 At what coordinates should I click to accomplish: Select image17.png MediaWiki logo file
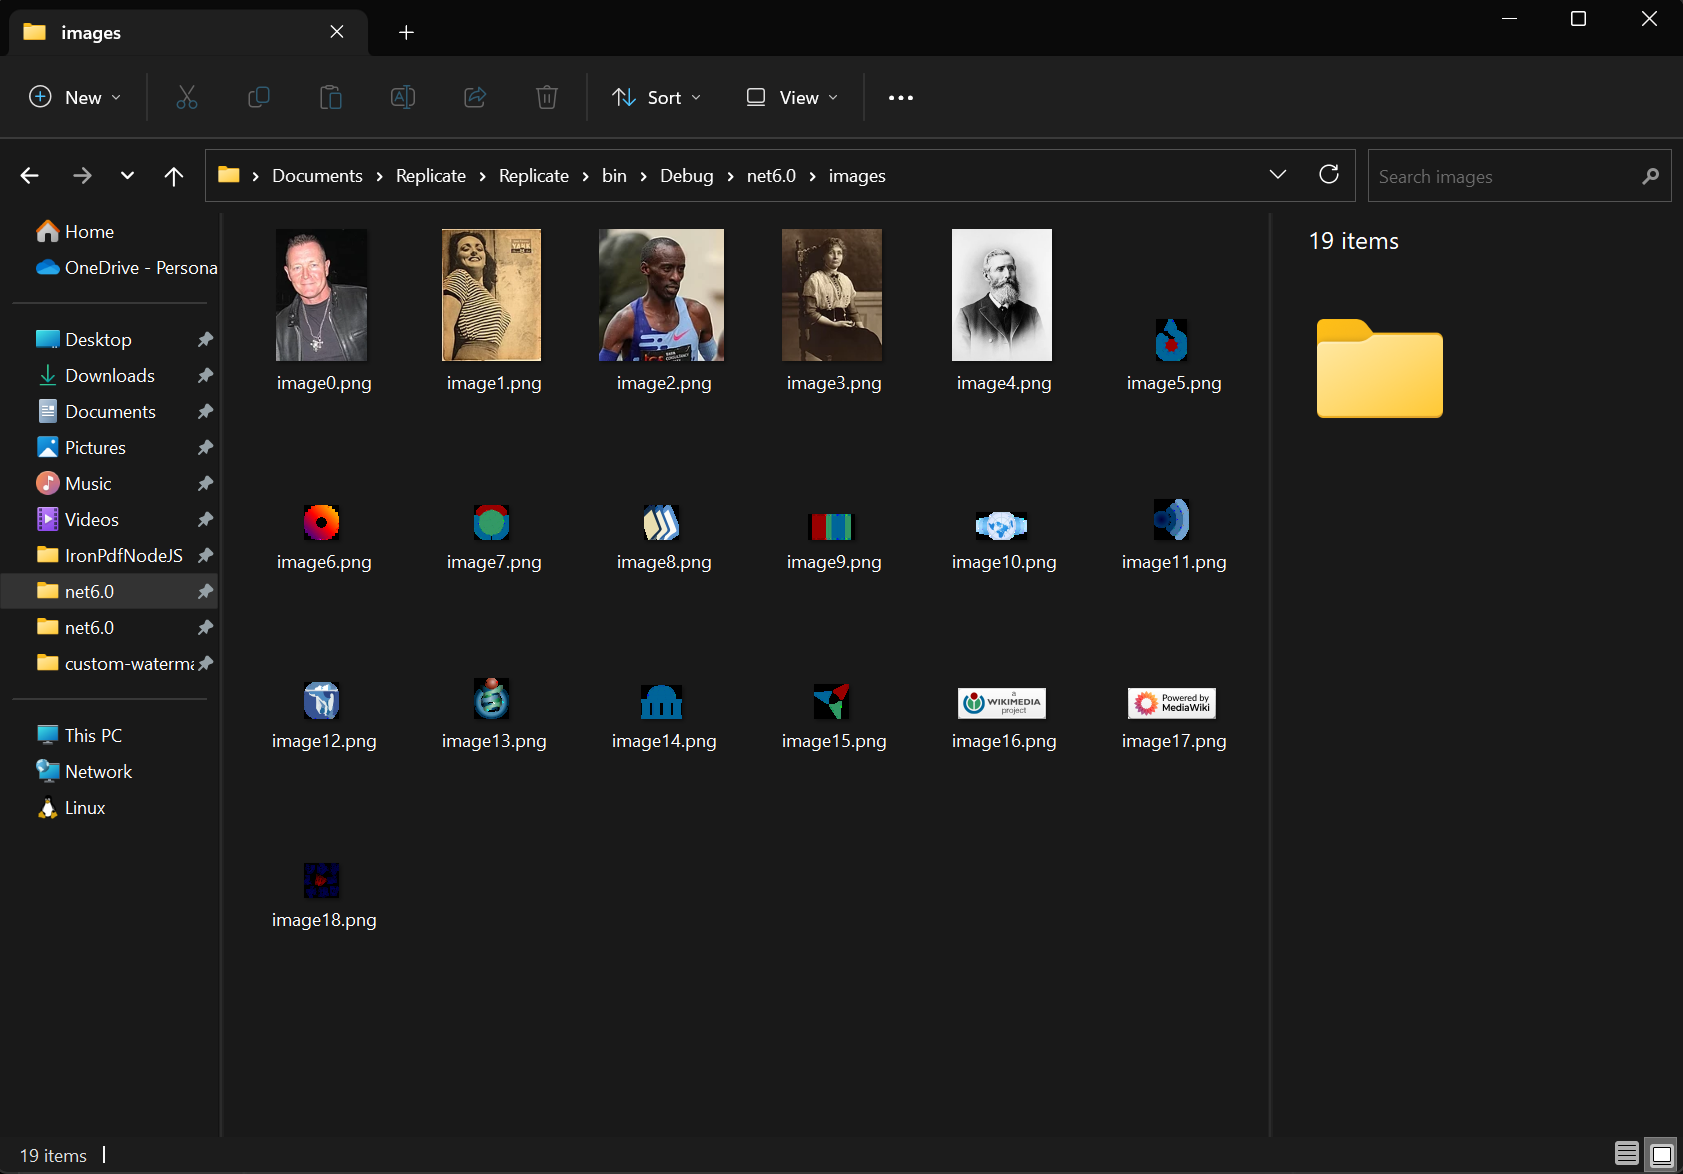coord(1172,703)
